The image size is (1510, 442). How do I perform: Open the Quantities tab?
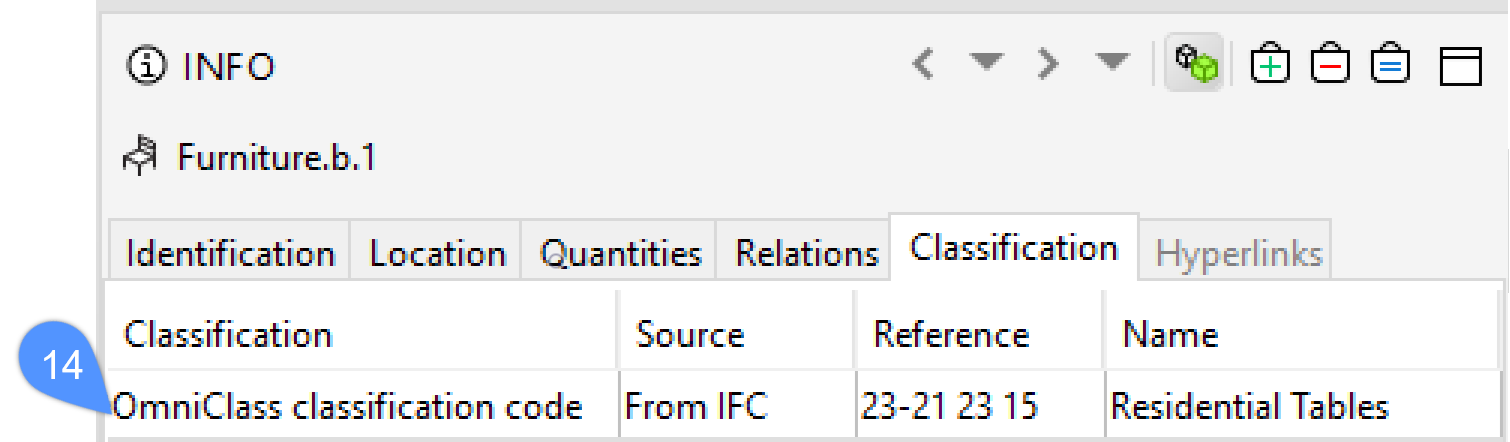[x=620, y=253]
